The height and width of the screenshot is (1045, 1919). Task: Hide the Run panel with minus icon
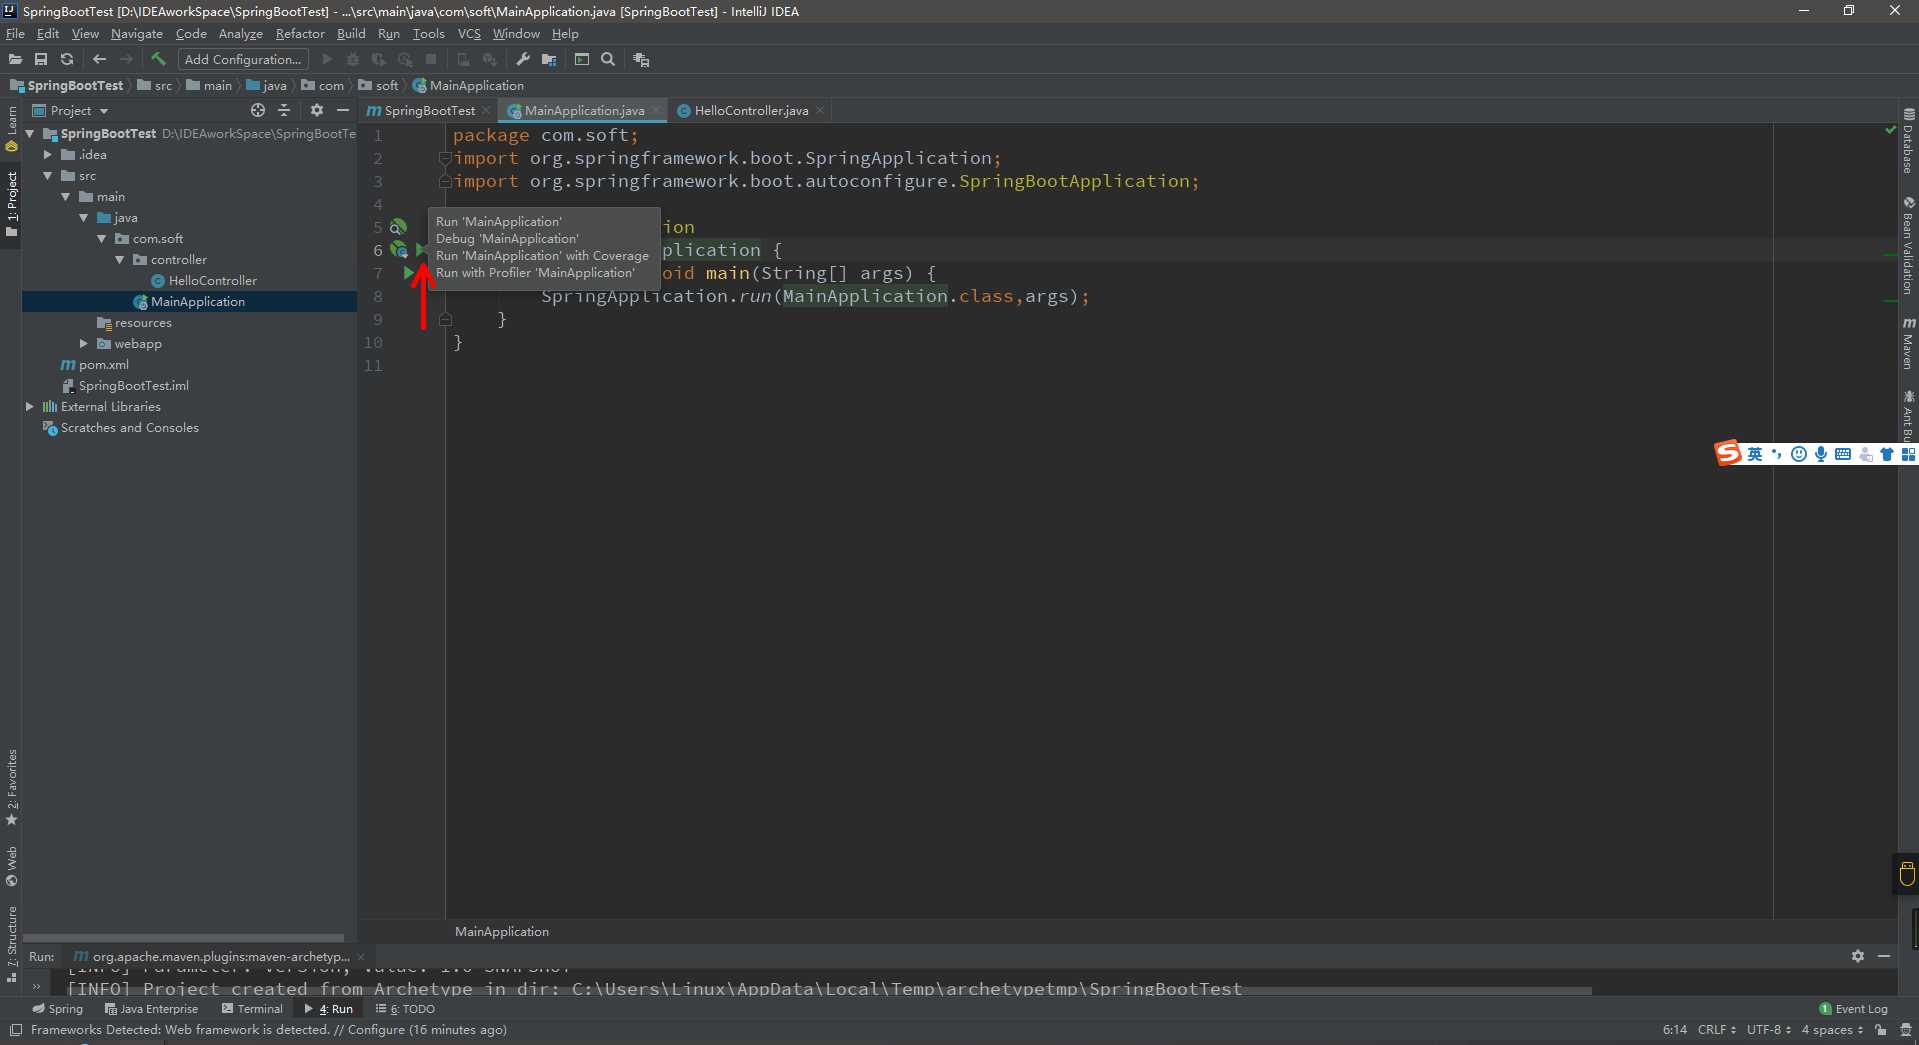pyautogui.click(x=1884, y=956)
